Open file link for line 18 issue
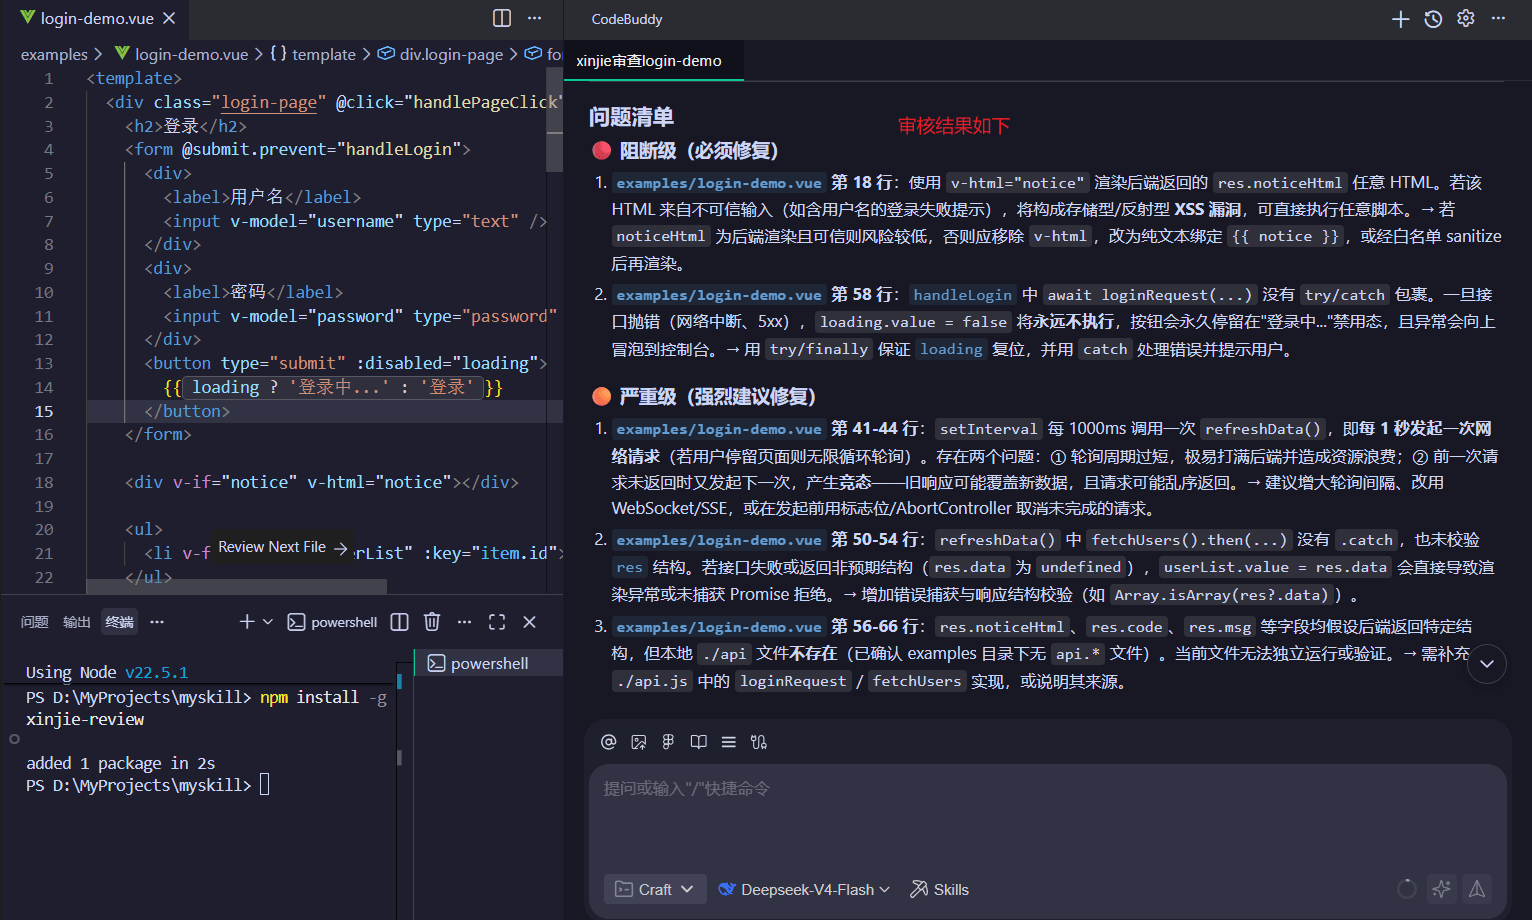Viewport: 1532px width, 920px height. click(718, 183)
